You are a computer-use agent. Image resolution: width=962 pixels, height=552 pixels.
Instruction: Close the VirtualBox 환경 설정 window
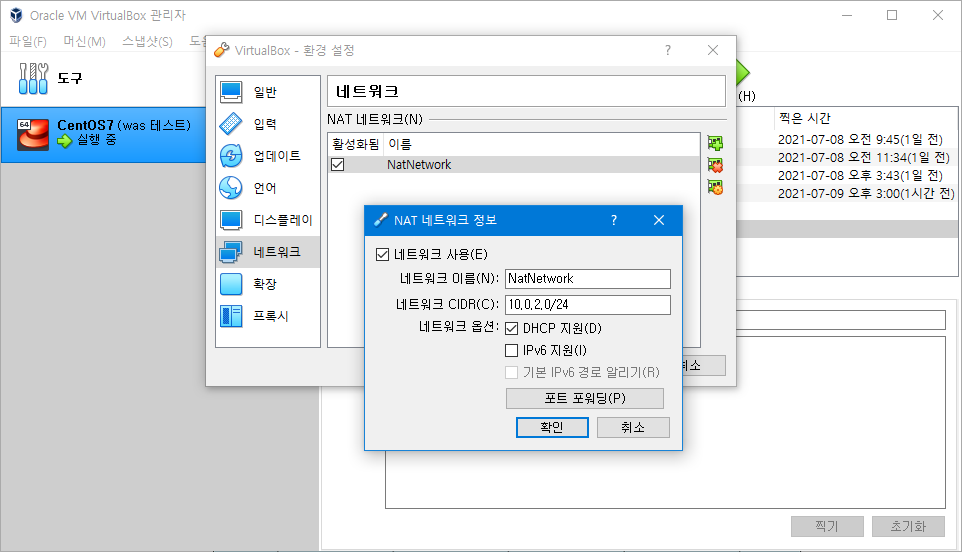click(x=713, y=50)
